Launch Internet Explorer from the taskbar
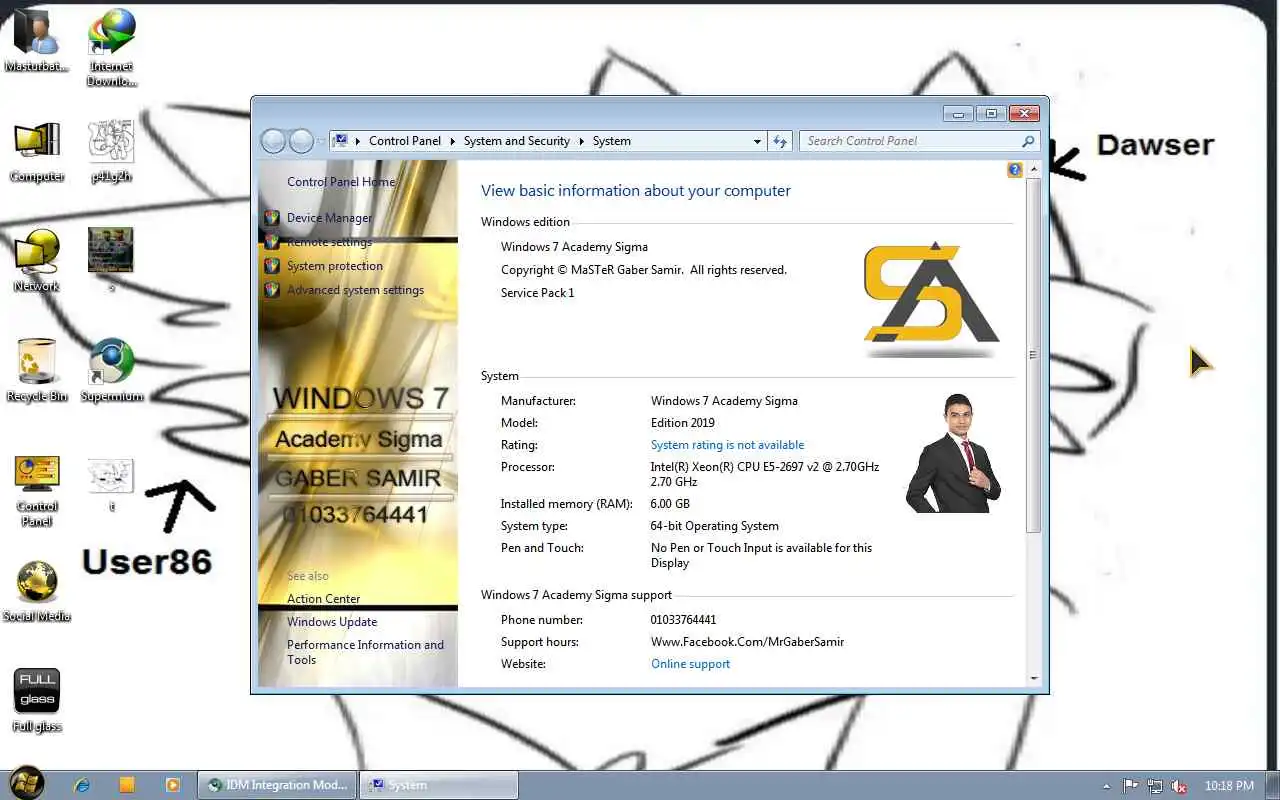Image resolution: width=1280 pixels, height=800 pixels. click(x=82, y=785)
